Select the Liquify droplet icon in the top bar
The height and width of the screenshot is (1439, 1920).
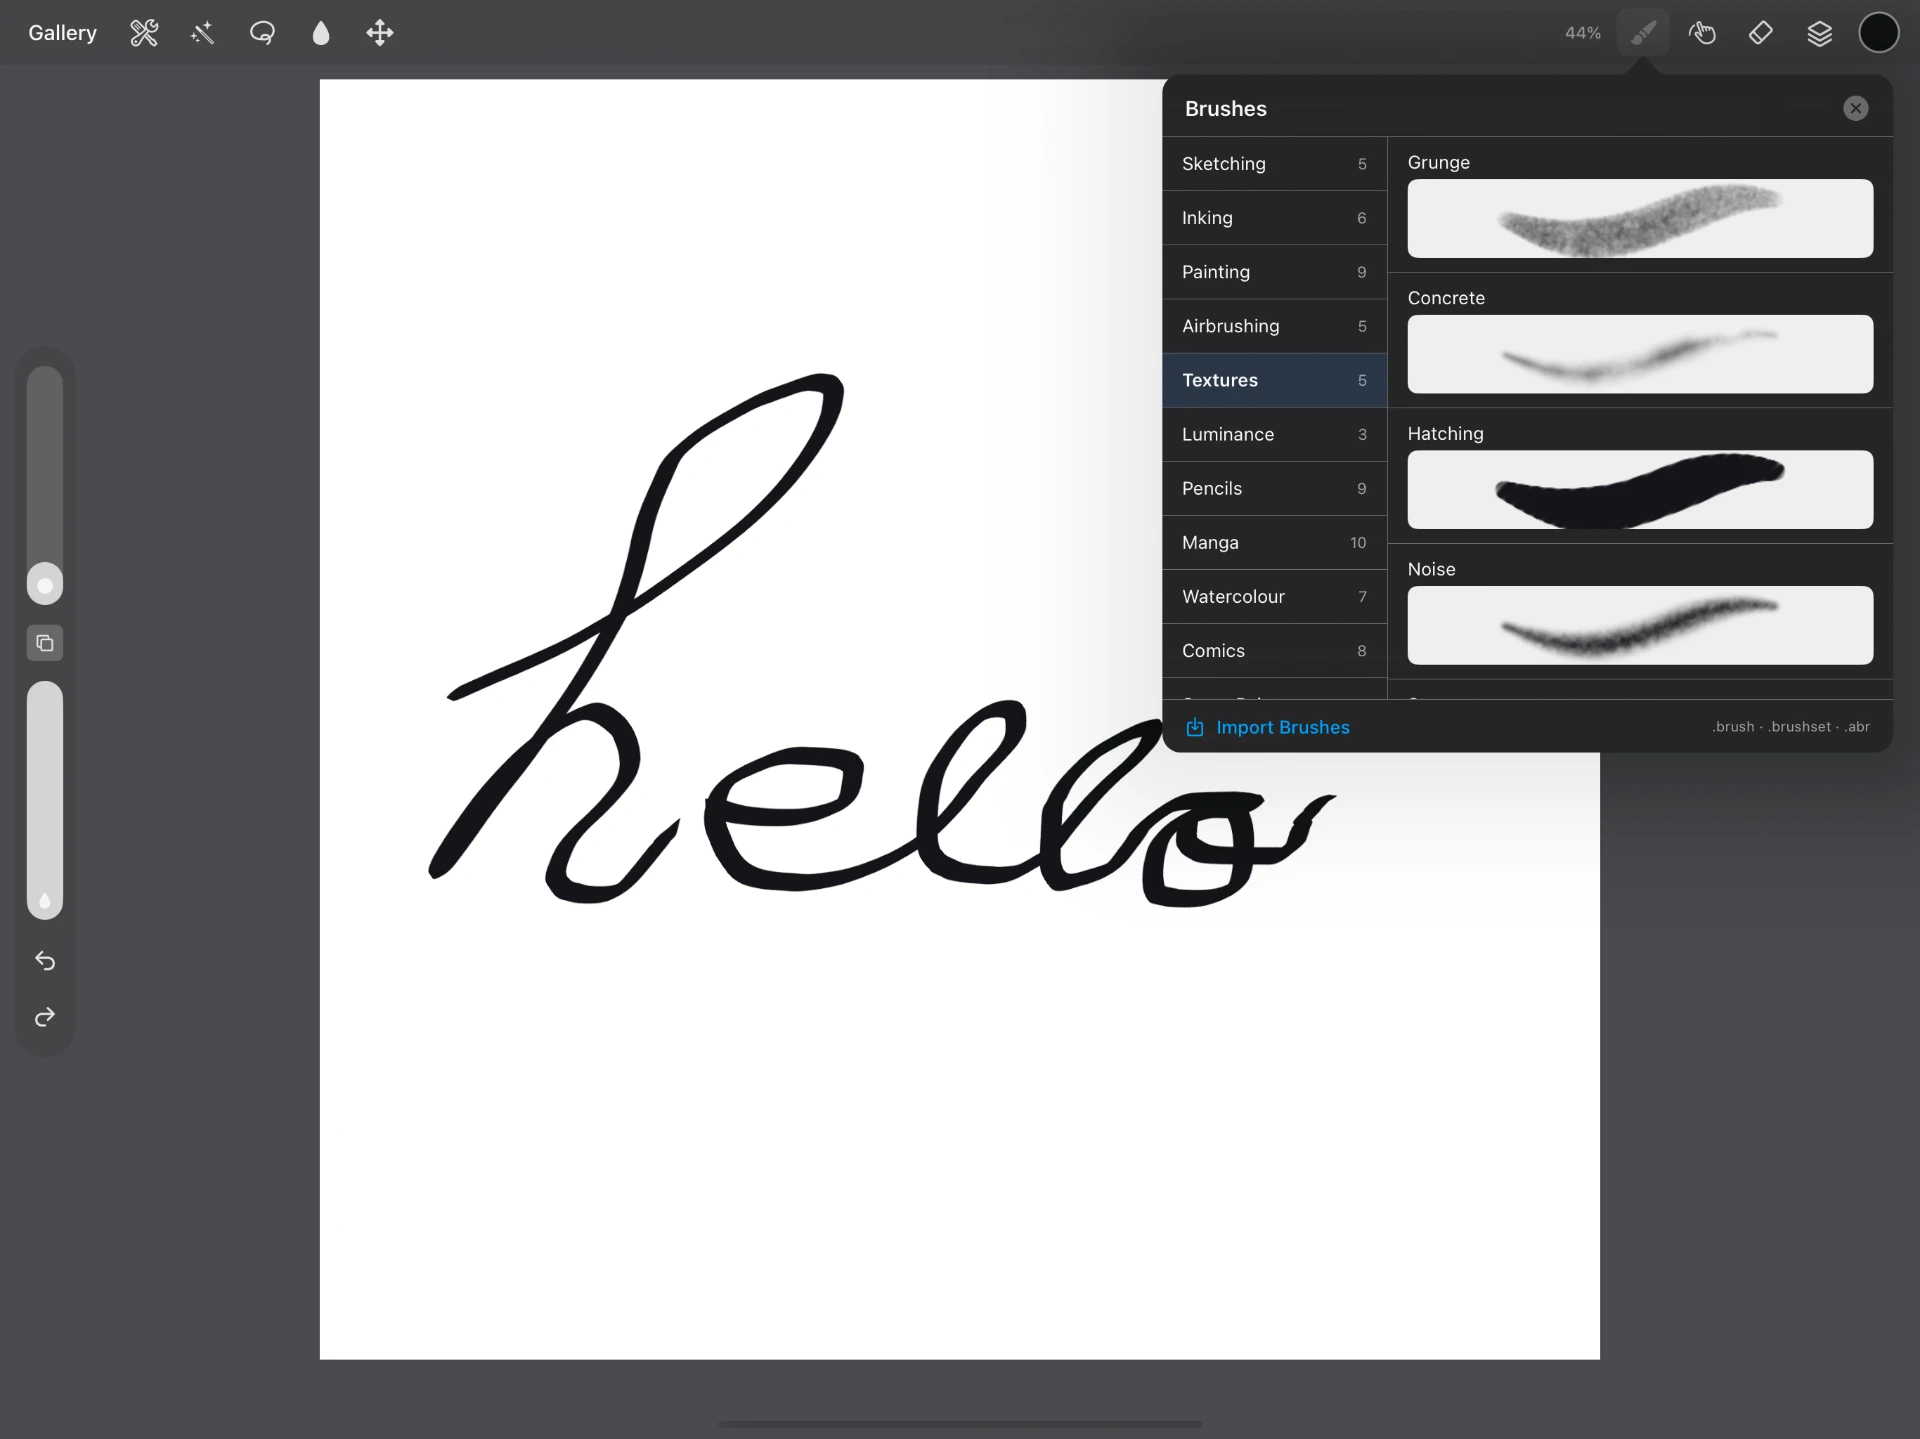point(321,33)
